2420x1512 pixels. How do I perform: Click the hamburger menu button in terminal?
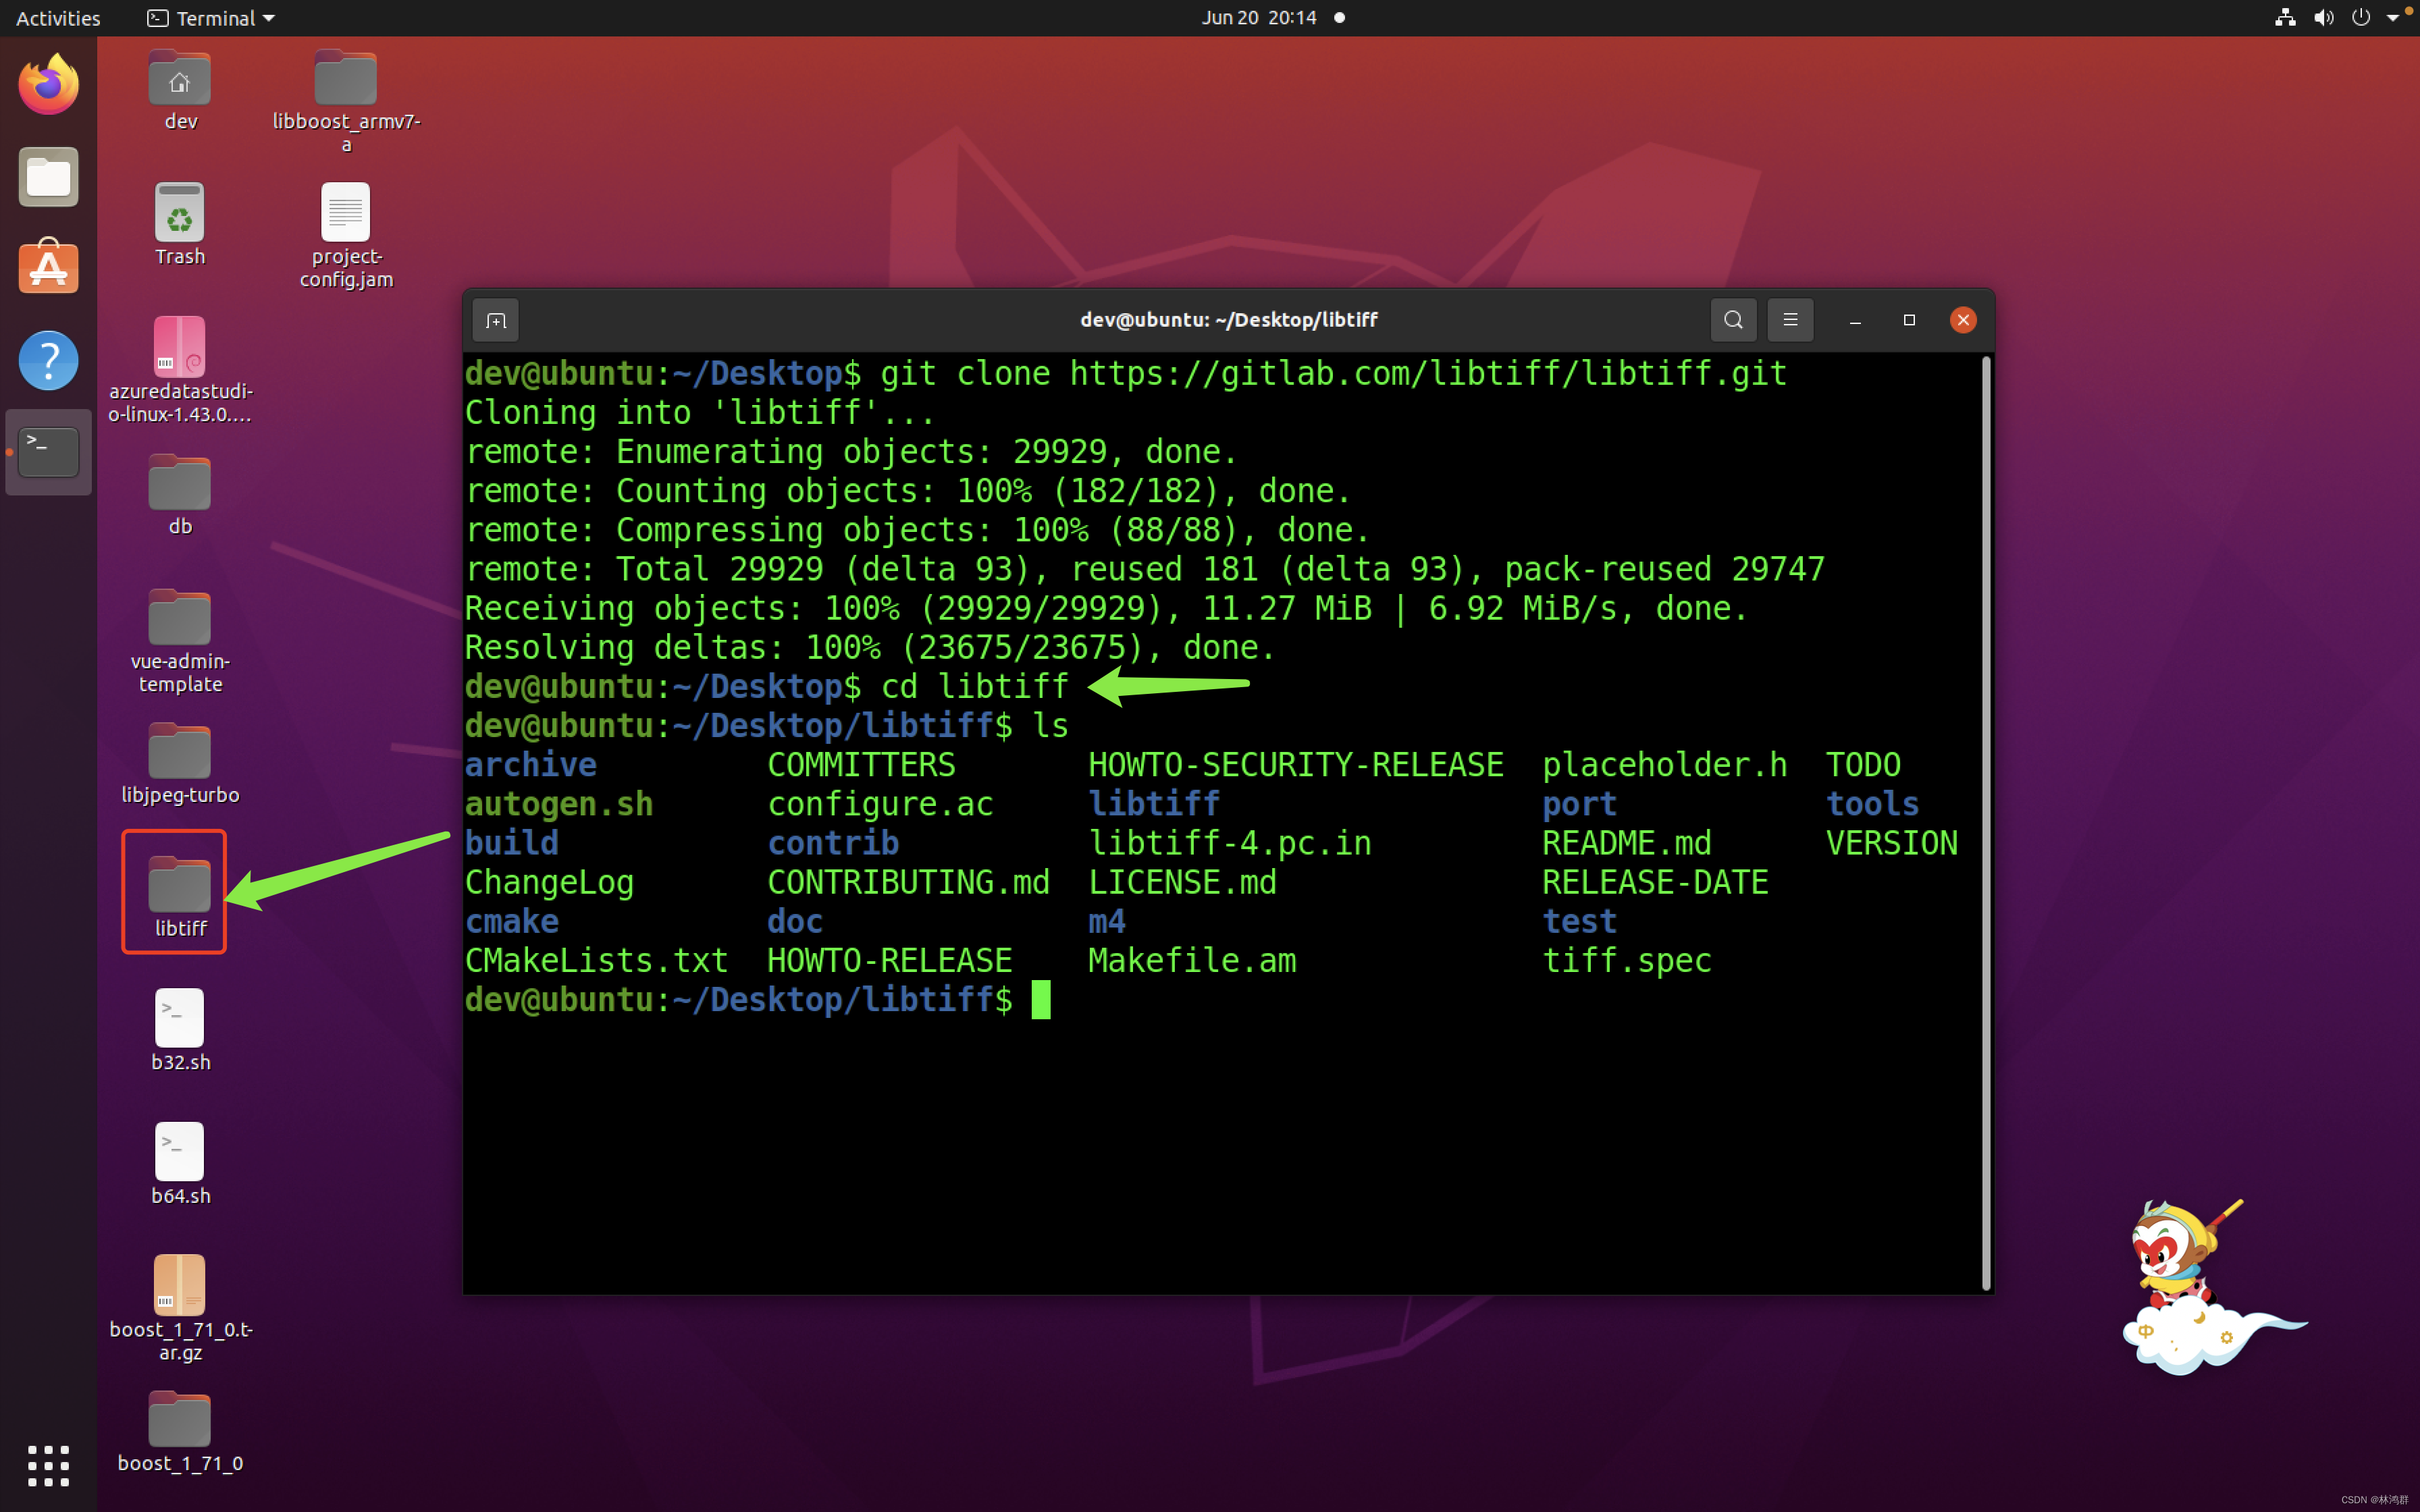click(1791, 319)
